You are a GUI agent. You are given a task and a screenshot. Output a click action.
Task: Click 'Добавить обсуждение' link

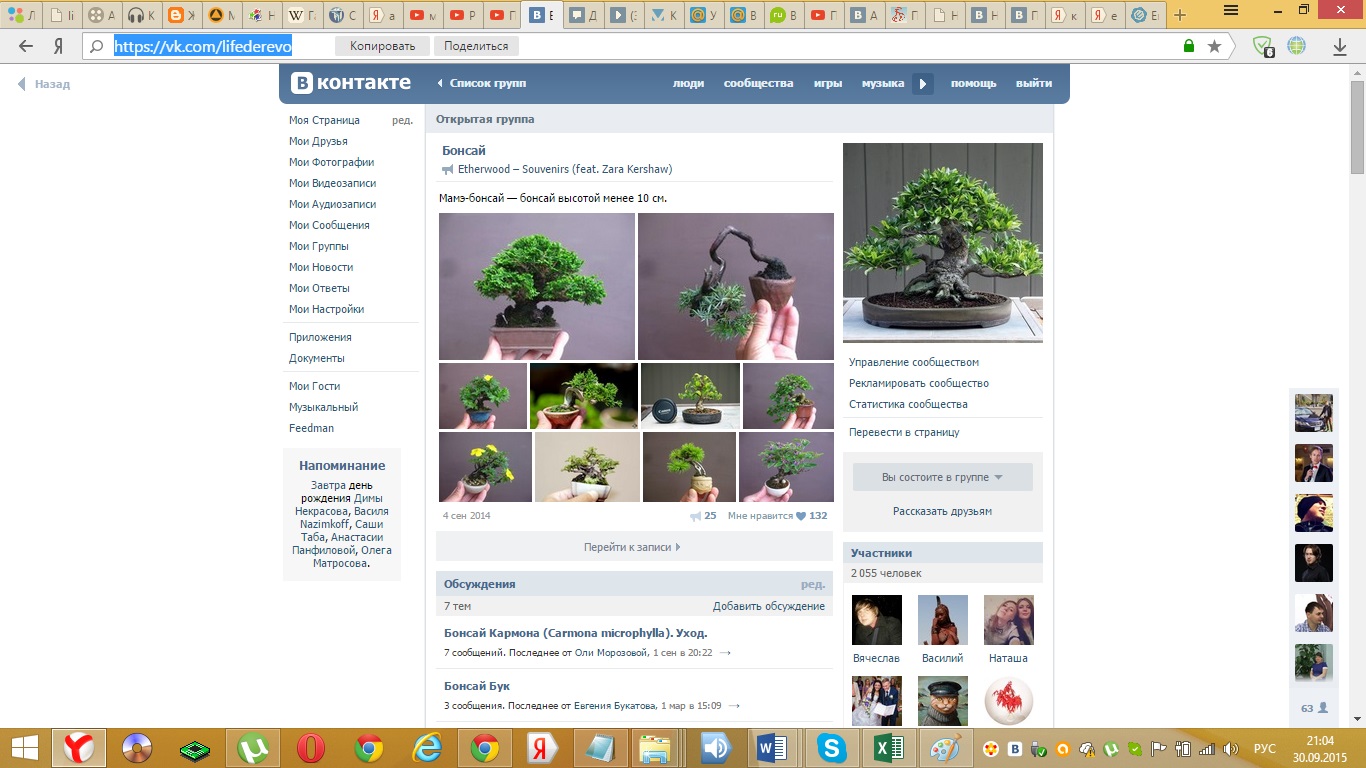(769, 606)
